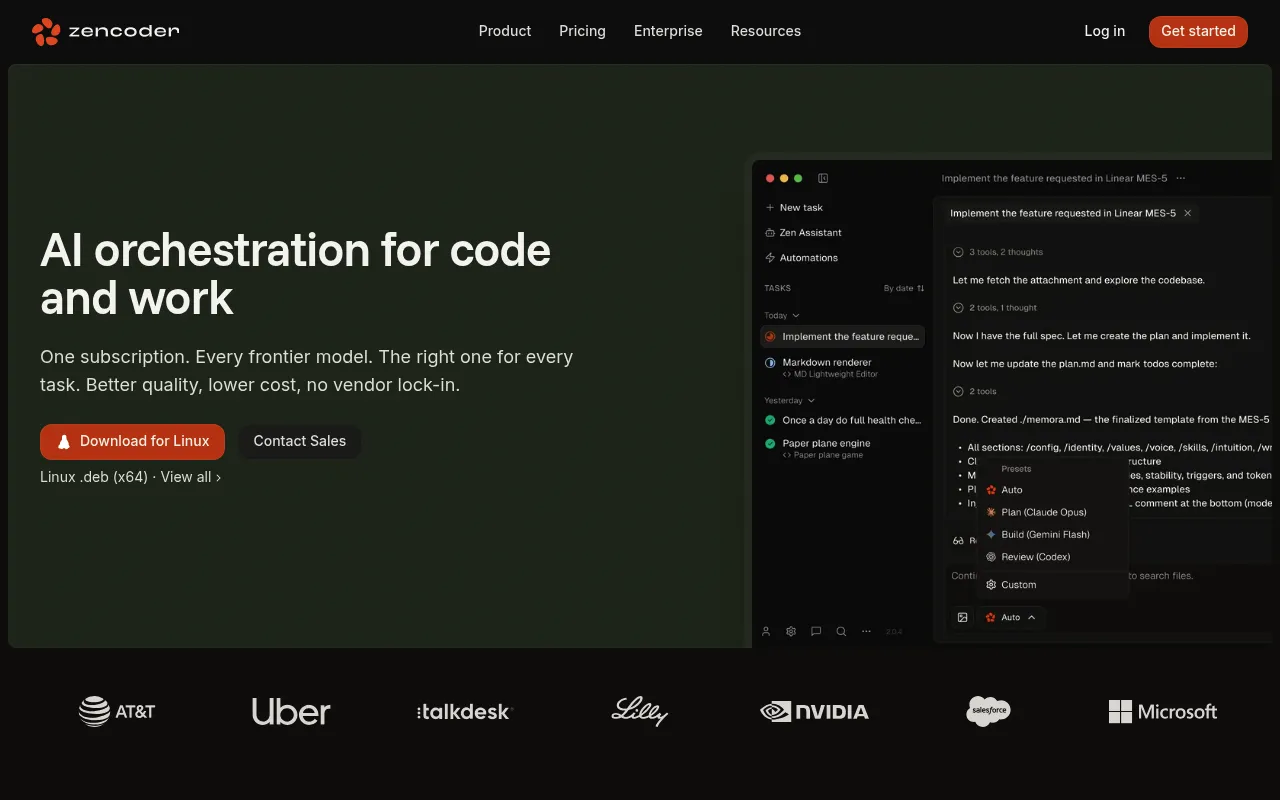This screenshot has height=800, width=1280.
Task: Open Automations in sidebar
Action: pos(801,257)
